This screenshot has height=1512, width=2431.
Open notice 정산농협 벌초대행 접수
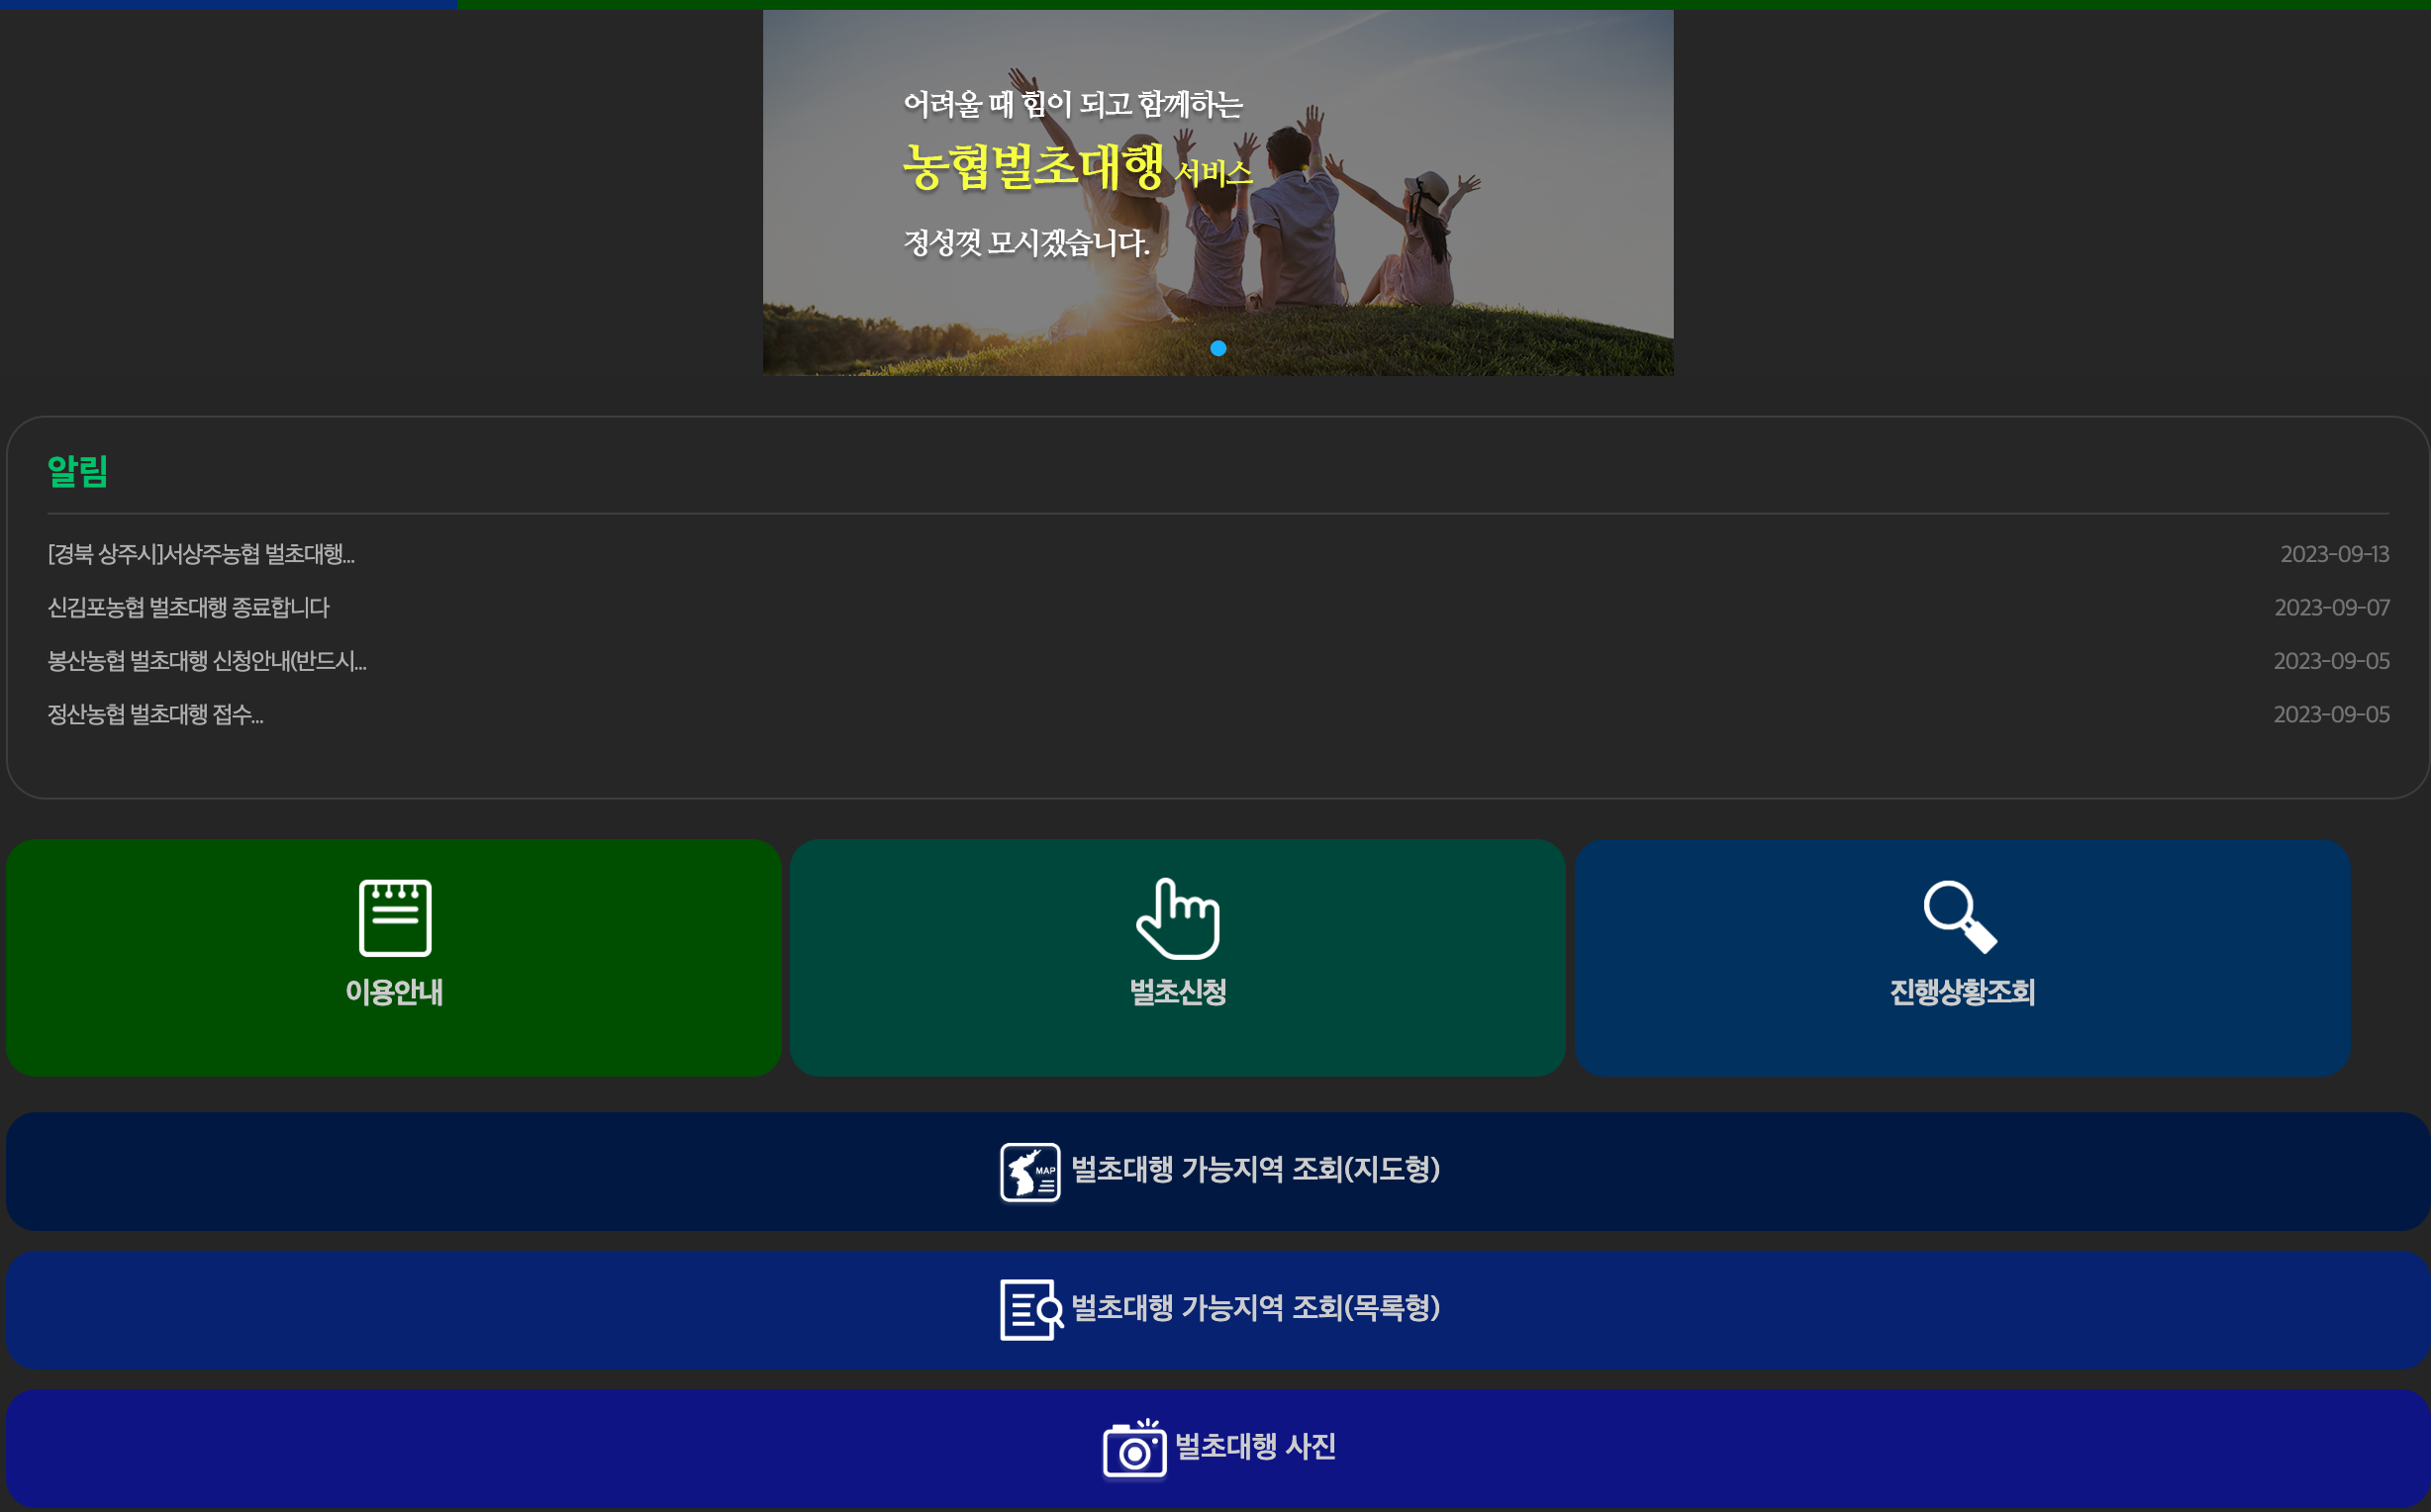coord(155,715)
